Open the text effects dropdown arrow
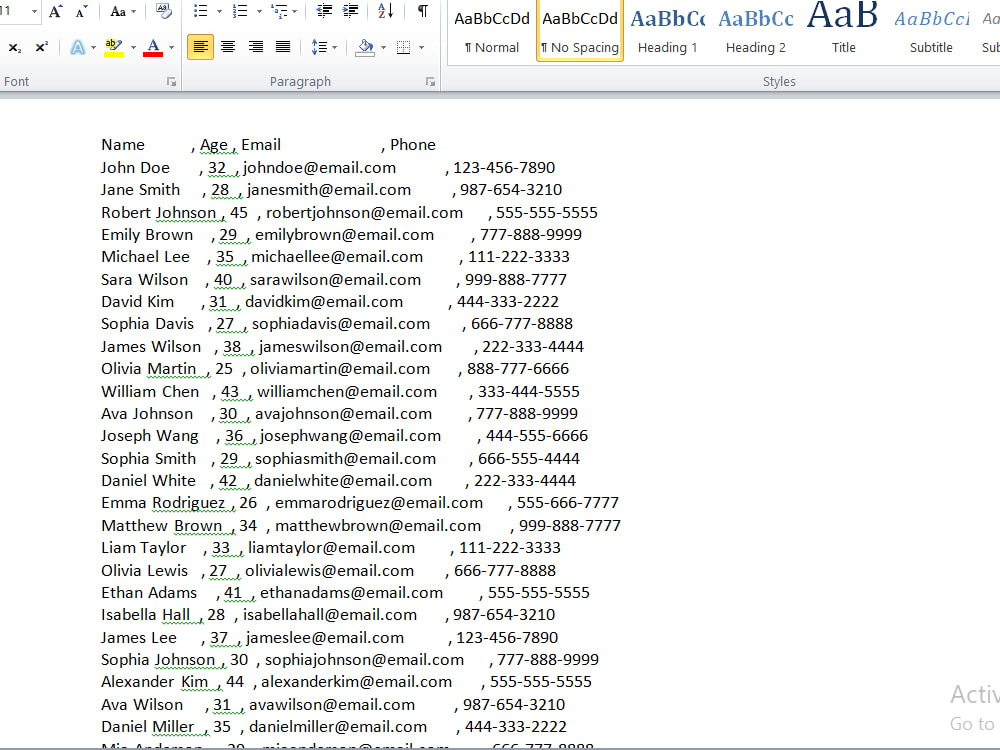Viewport: 1000px width, 750px height. (x=94, y=48)
